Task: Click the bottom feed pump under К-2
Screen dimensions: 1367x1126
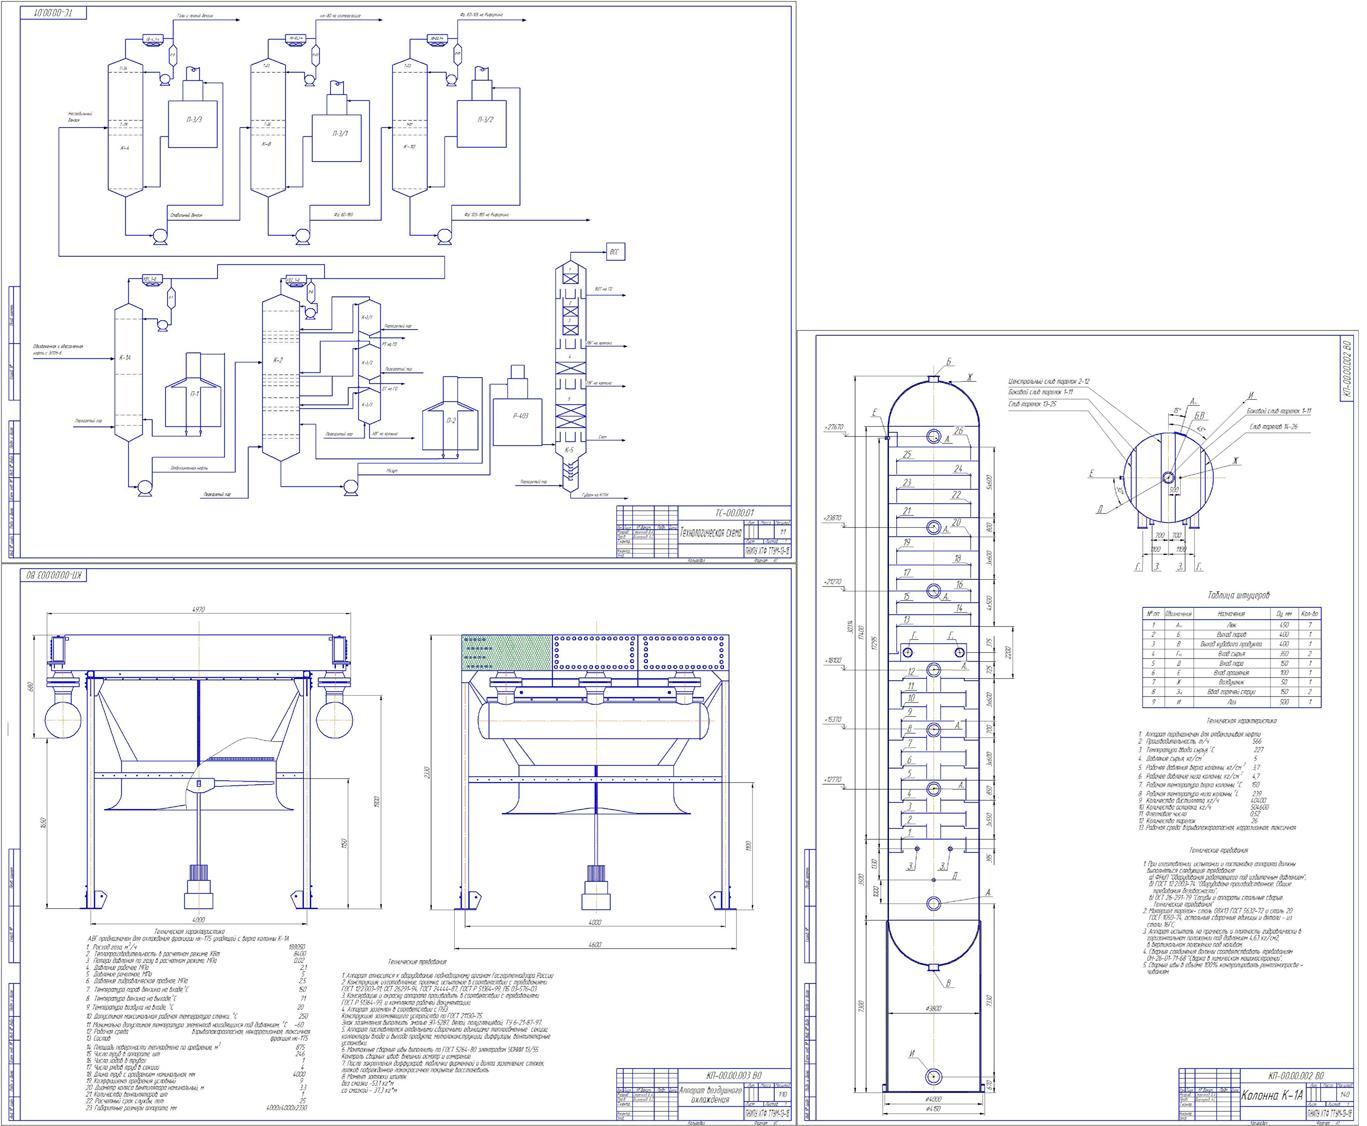Action: pyautogui.click(x=351, y=487)
